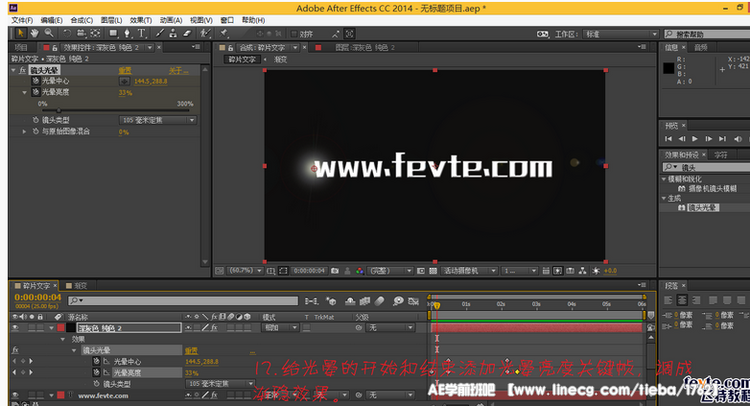Toggle stopwatch for 光晕亮度 in effect controls
The width and height of the screenshot is (750, 406).
(35, 92)
